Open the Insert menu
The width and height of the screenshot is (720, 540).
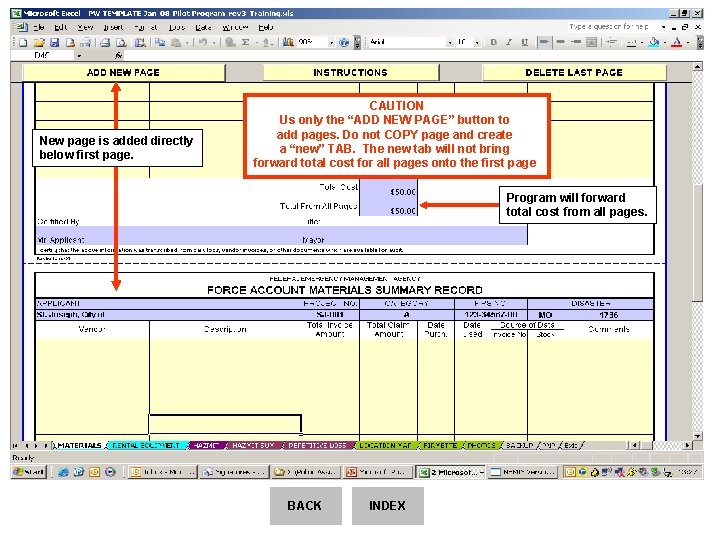pyautogui.click(x=113, y=27)
